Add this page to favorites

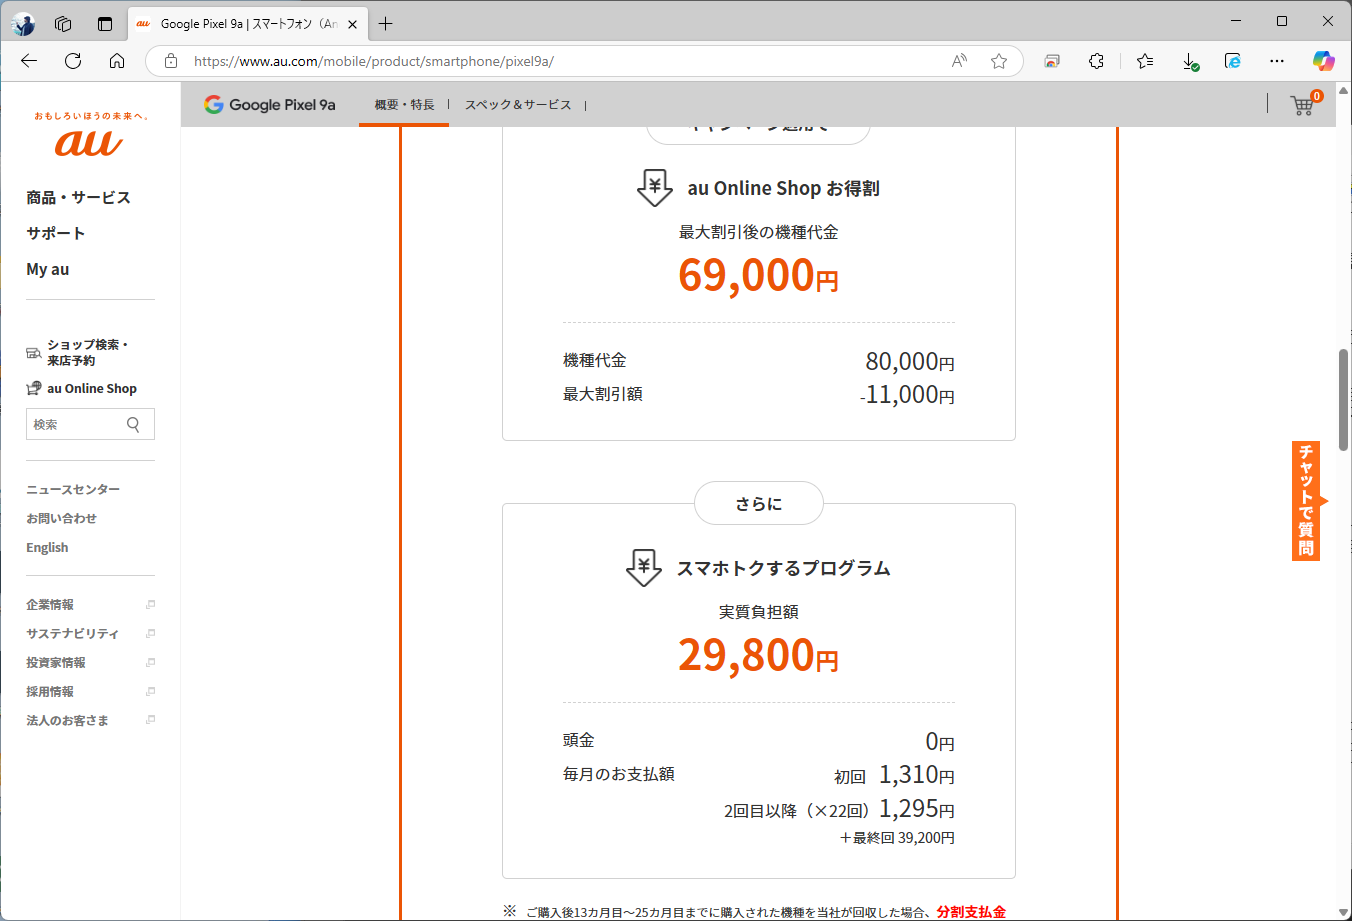998,61
